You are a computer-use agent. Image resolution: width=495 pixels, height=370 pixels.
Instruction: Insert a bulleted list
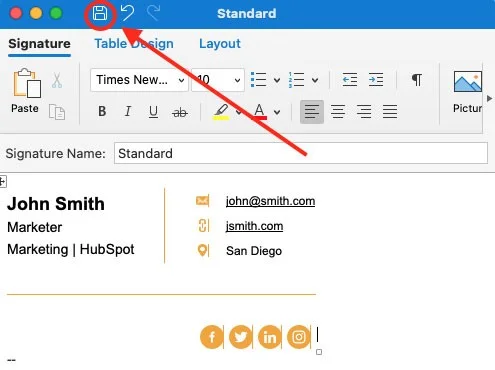click(x=258, y=80)
